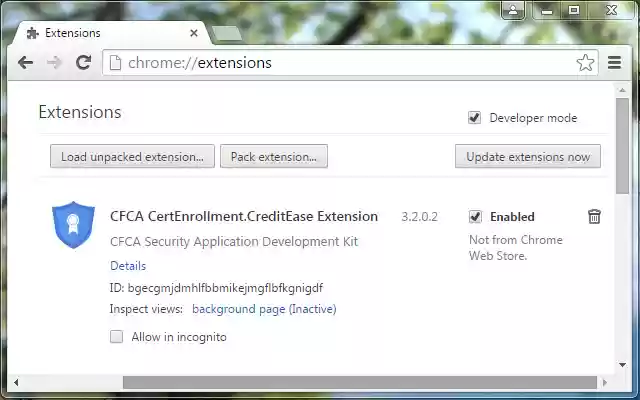The image size is (640, 400).
Task: Inspect the background page (Inactive) link
Action: click(264, 309)
